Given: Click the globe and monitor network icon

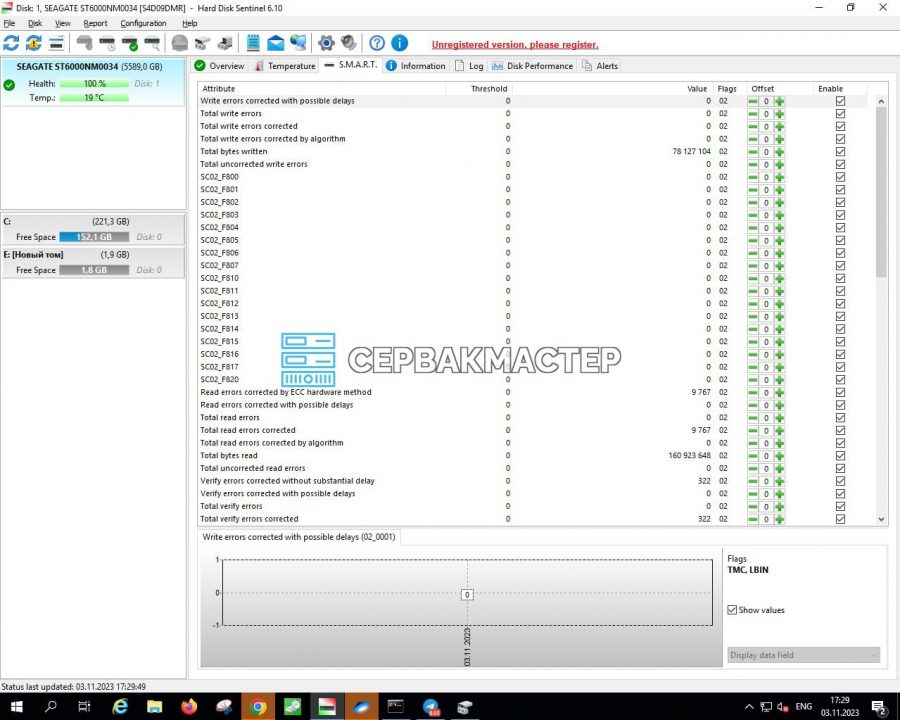Looking at the screenshot, I should (298, 43).
